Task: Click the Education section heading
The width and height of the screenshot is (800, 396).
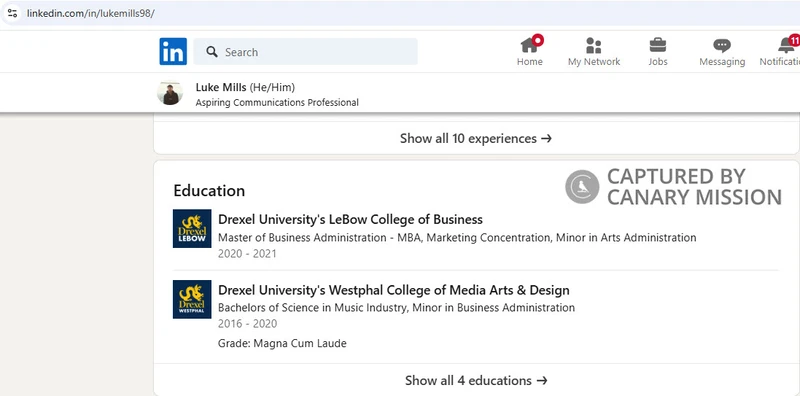Action: coord(209,190)
